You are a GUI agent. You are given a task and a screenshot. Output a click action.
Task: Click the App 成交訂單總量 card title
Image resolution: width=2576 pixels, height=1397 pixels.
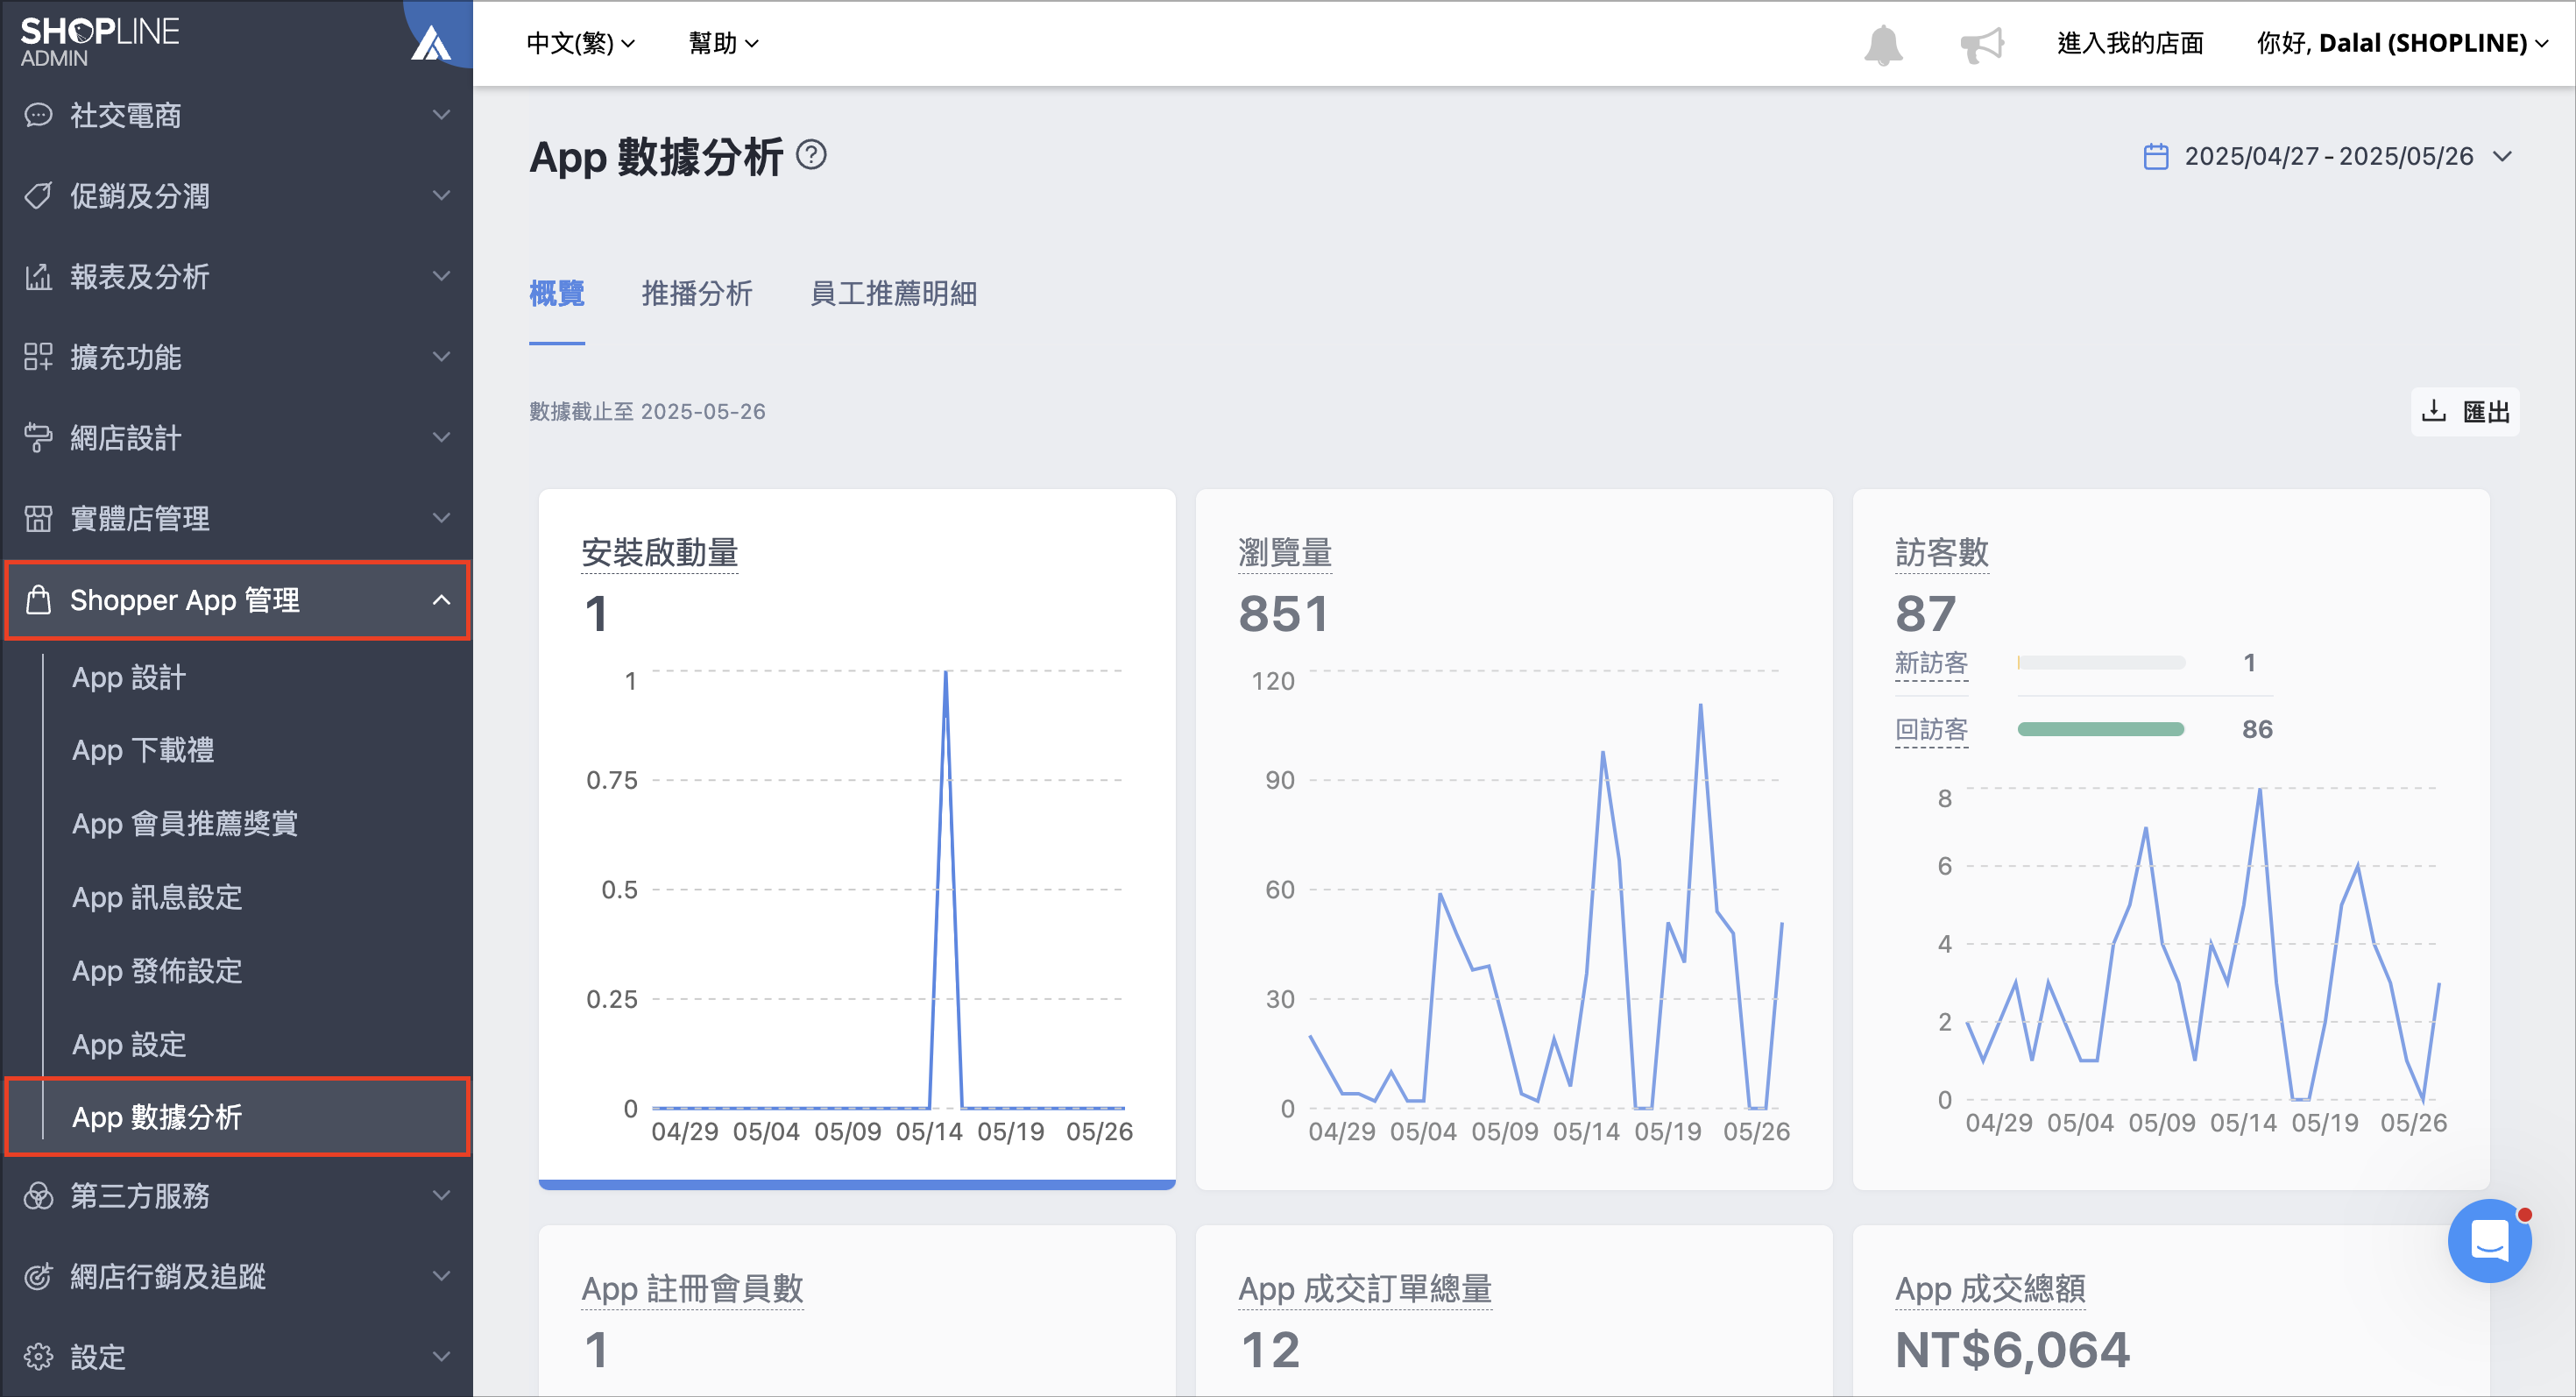(1365, 1289)
